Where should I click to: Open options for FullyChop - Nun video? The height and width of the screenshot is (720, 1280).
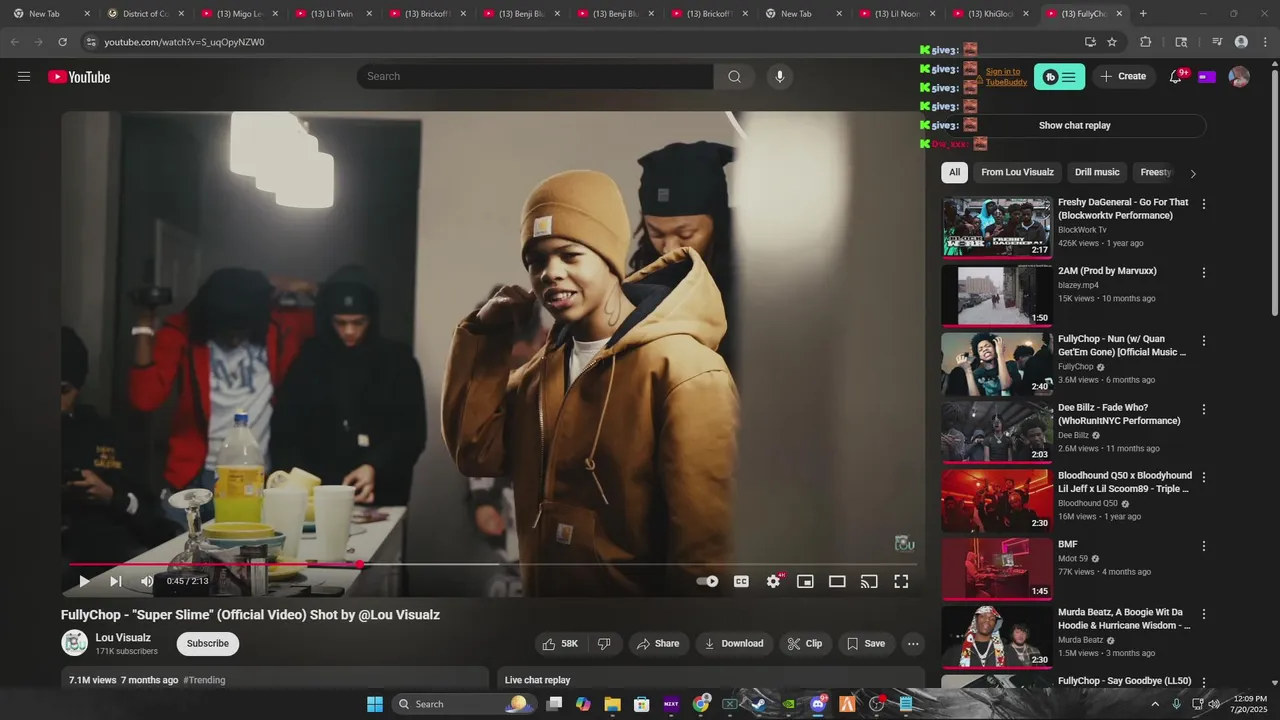pos(1204,341)
